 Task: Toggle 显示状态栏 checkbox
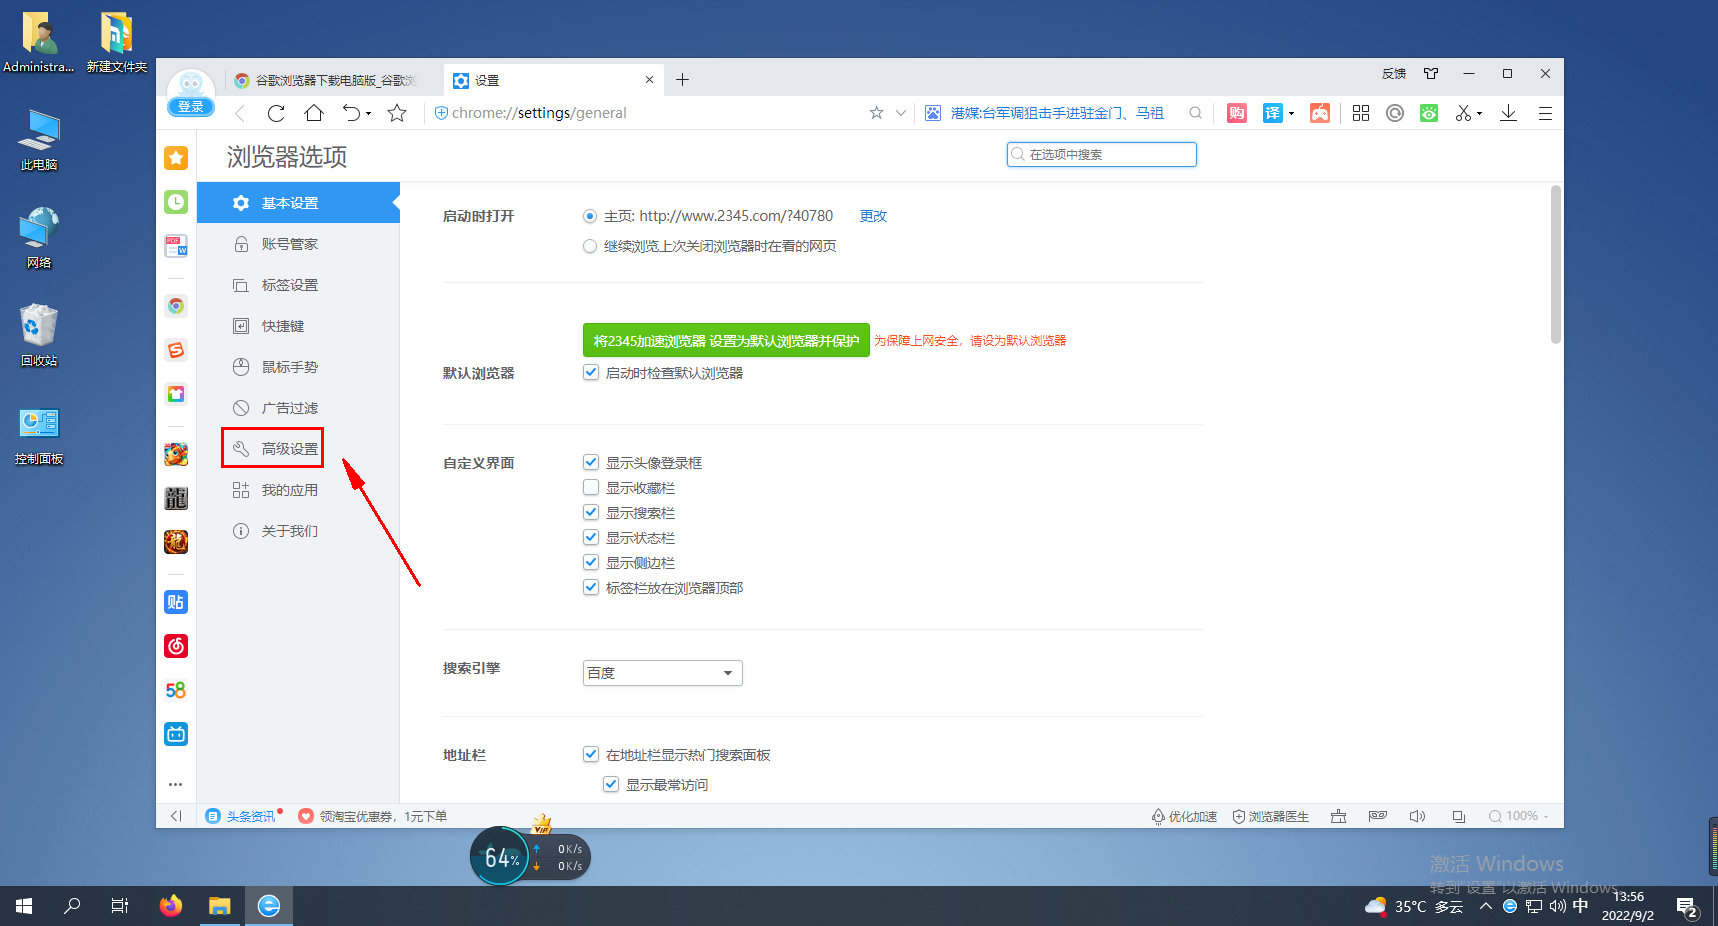[x=591, y=537]
